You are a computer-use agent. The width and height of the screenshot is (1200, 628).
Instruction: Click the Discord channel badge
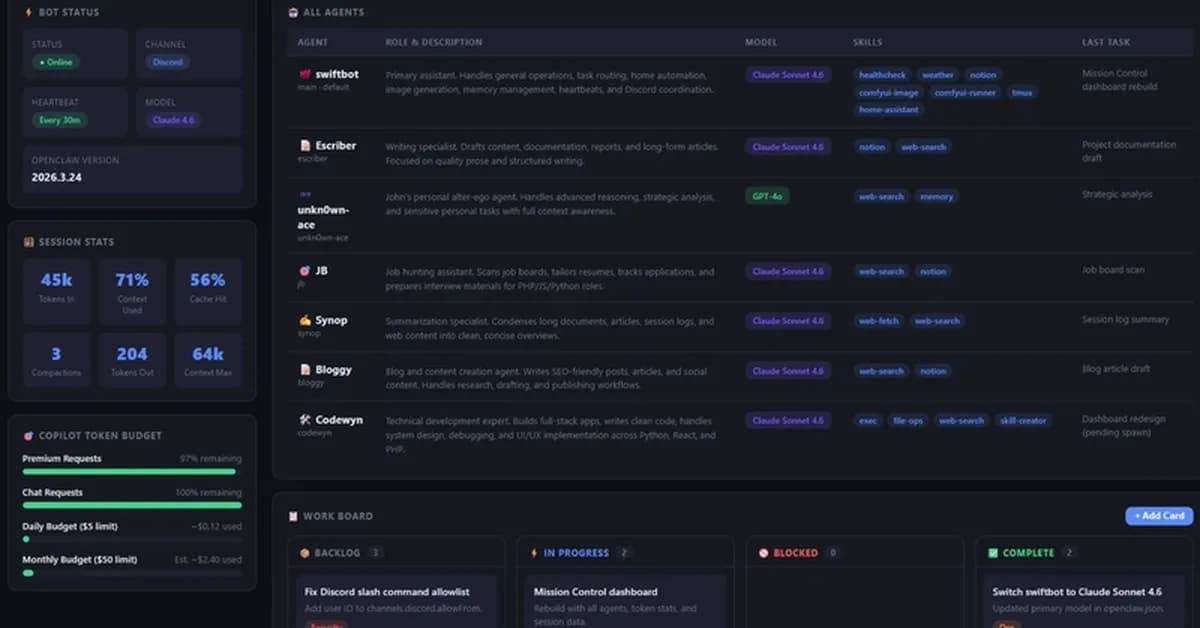167,61
